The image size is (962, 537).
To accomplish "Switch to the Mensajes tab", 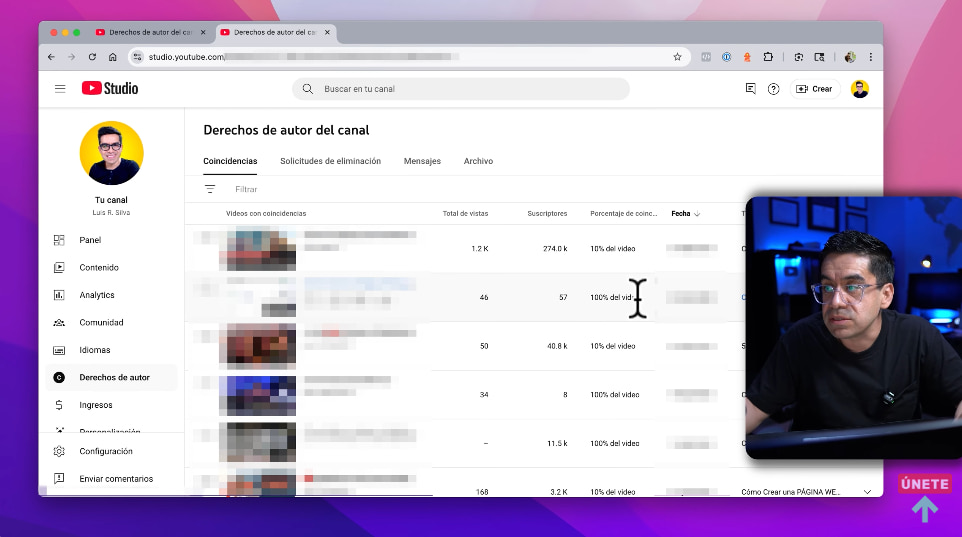I will (422, 161).
